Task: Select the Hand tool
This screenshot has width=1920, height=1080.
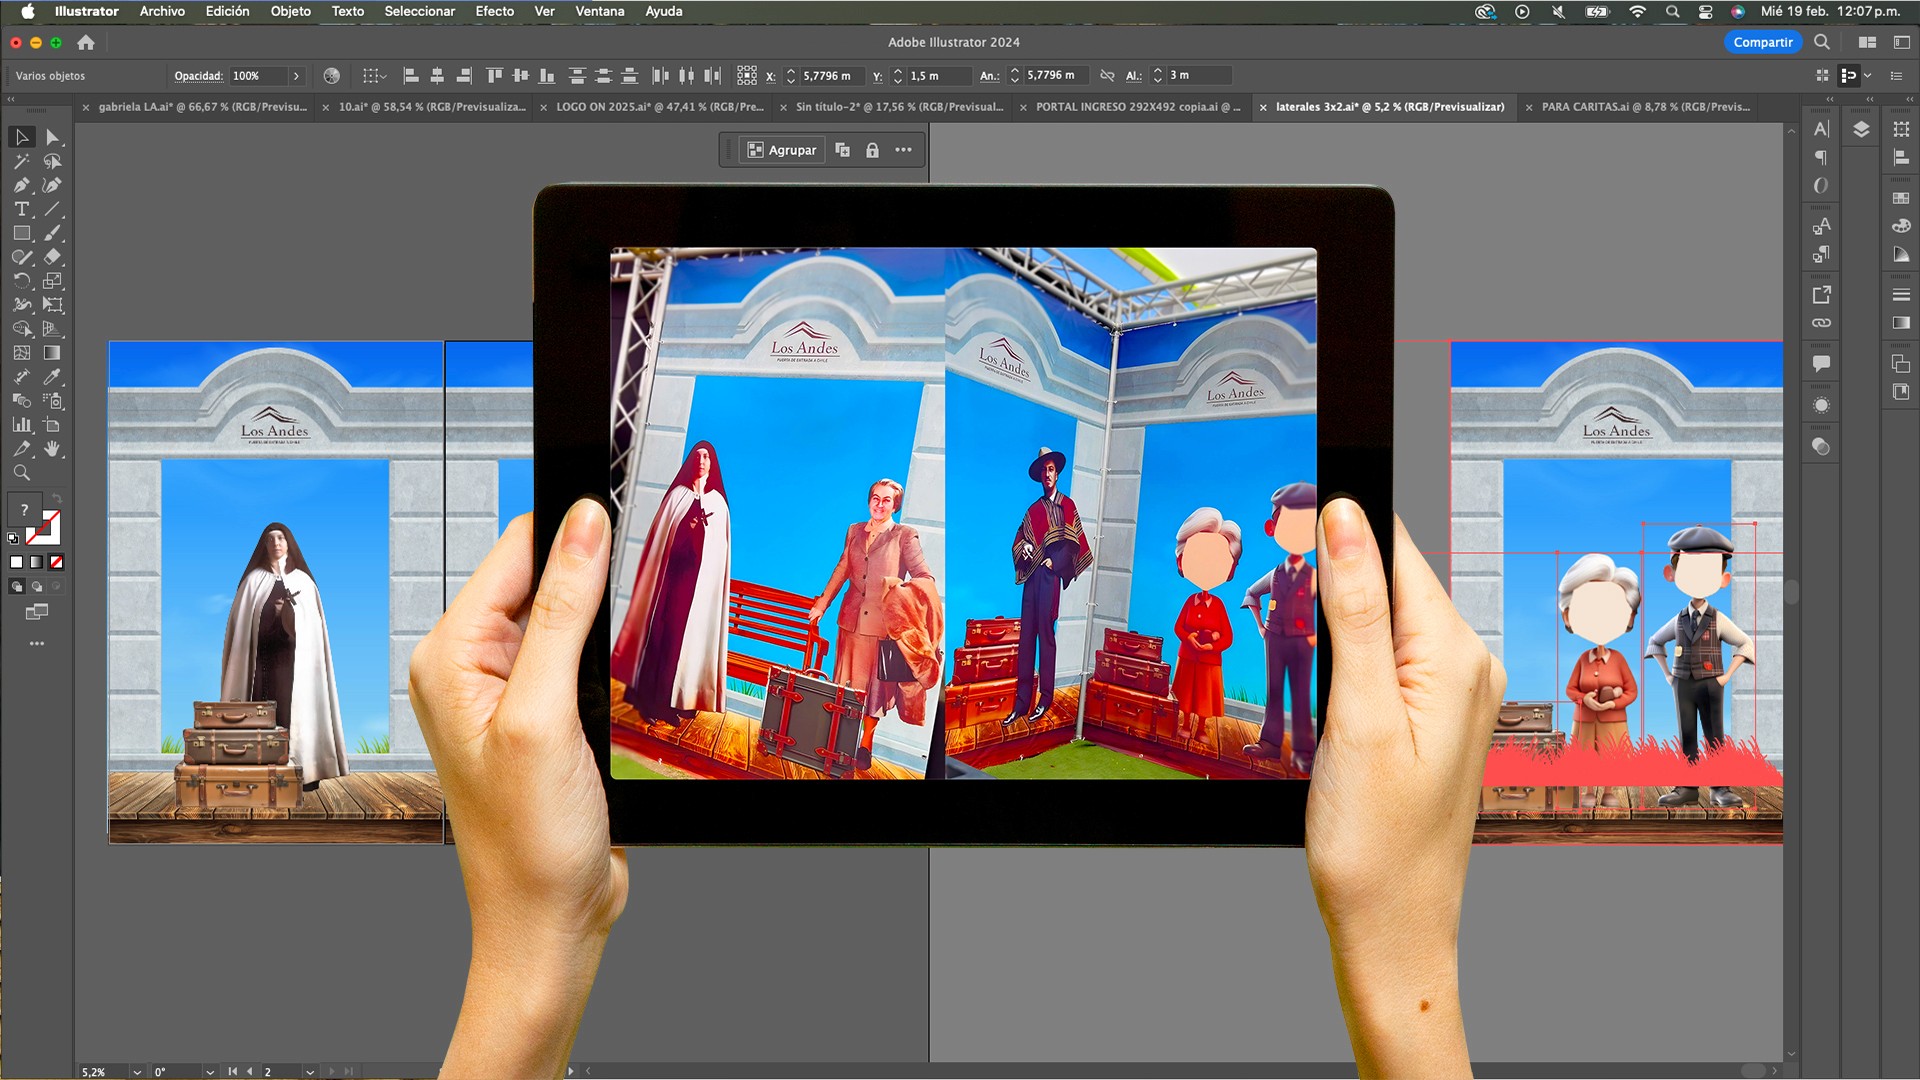Action: [x=53, y=449]
